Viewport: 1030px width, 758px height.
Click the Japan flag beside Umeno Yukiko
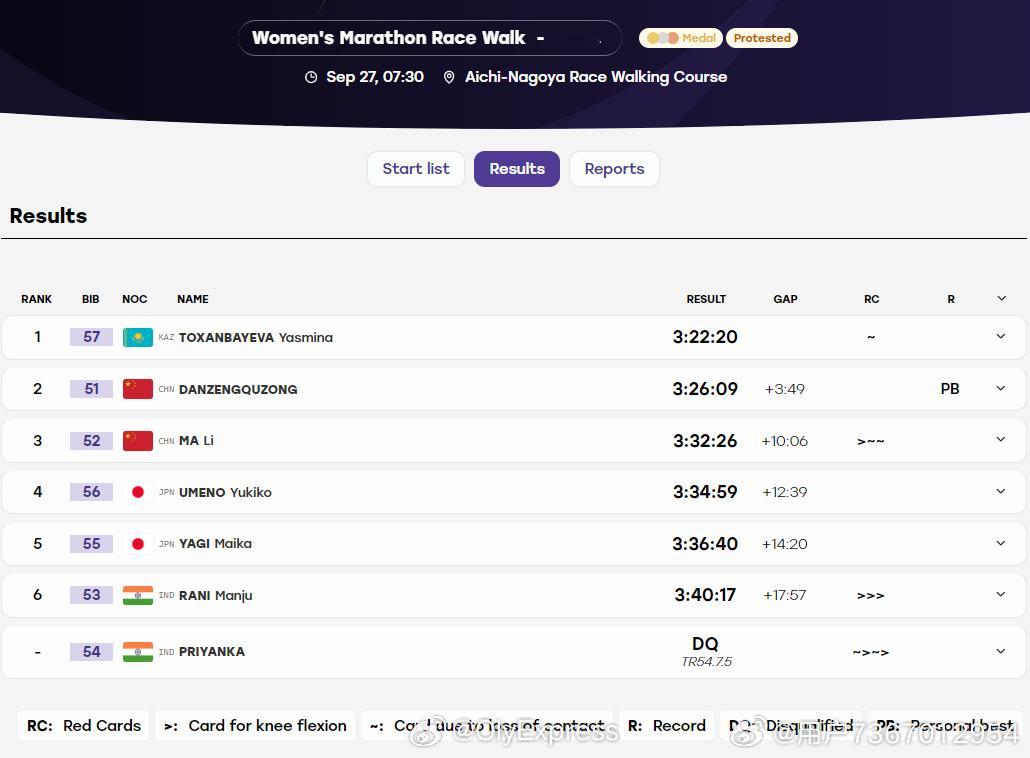(x=137, y=492)
